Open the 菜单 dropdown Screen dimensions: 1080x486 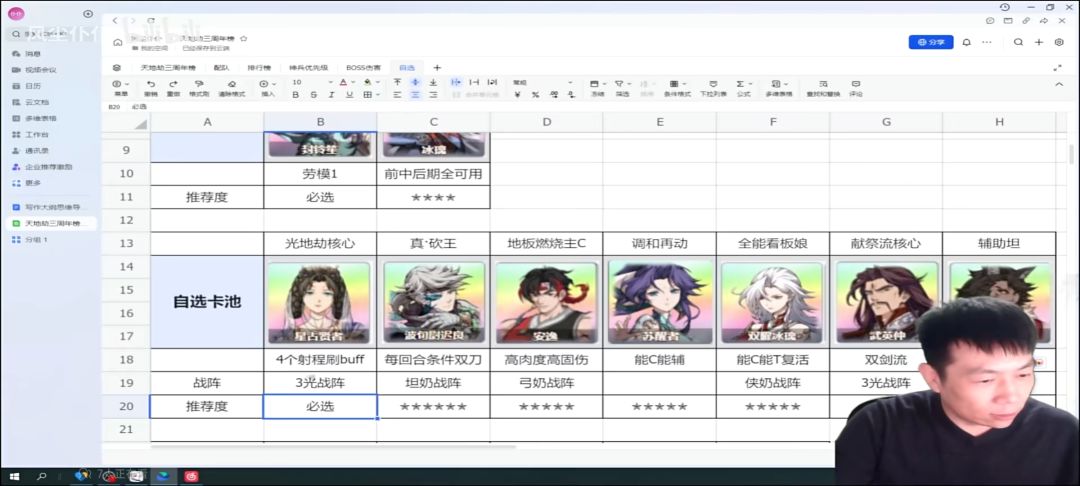click(121, 88)
